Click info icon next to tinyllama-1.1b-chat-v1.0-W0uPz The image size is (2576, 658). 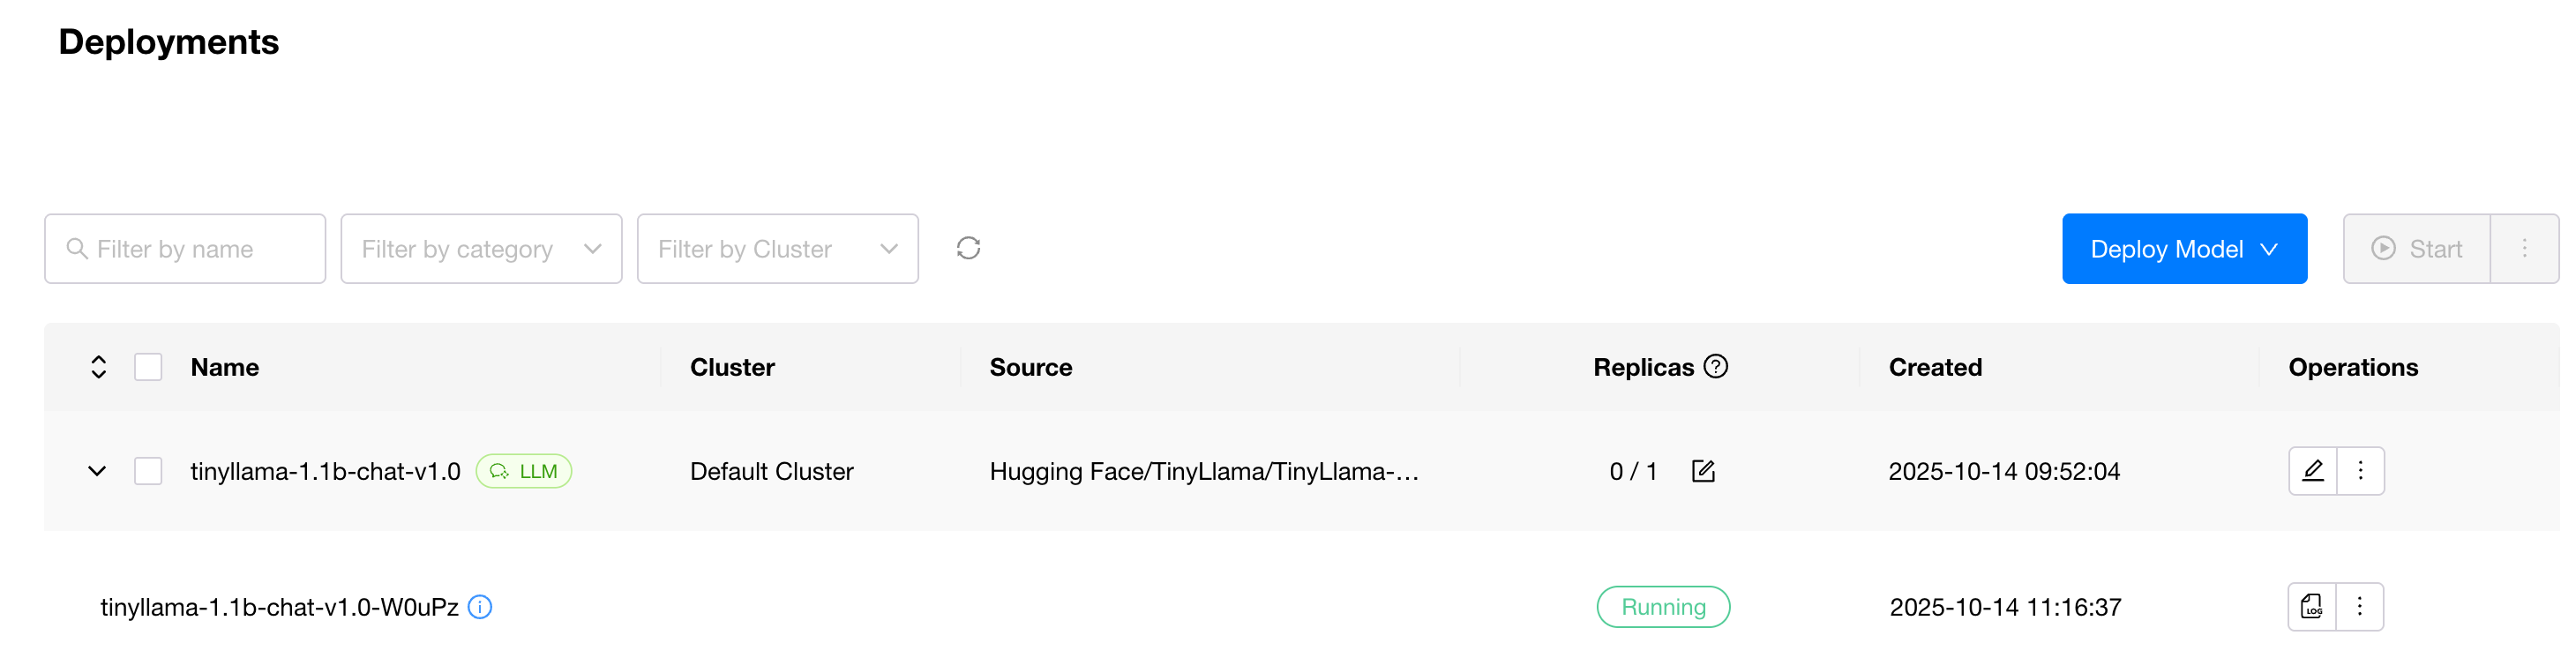click(480, 607)
